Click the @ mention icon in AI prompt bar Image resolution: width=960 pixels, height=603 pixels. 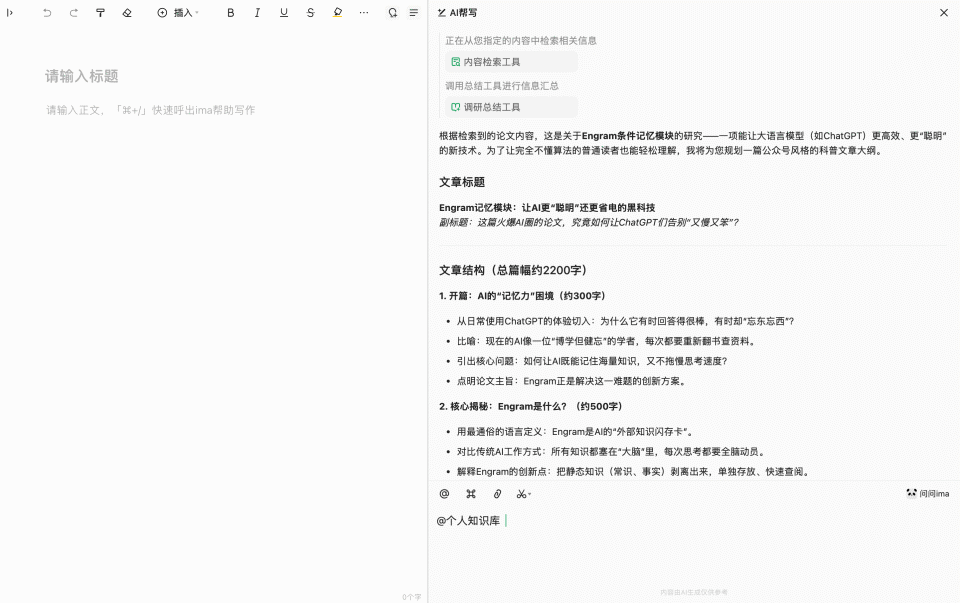coord(443,493)
